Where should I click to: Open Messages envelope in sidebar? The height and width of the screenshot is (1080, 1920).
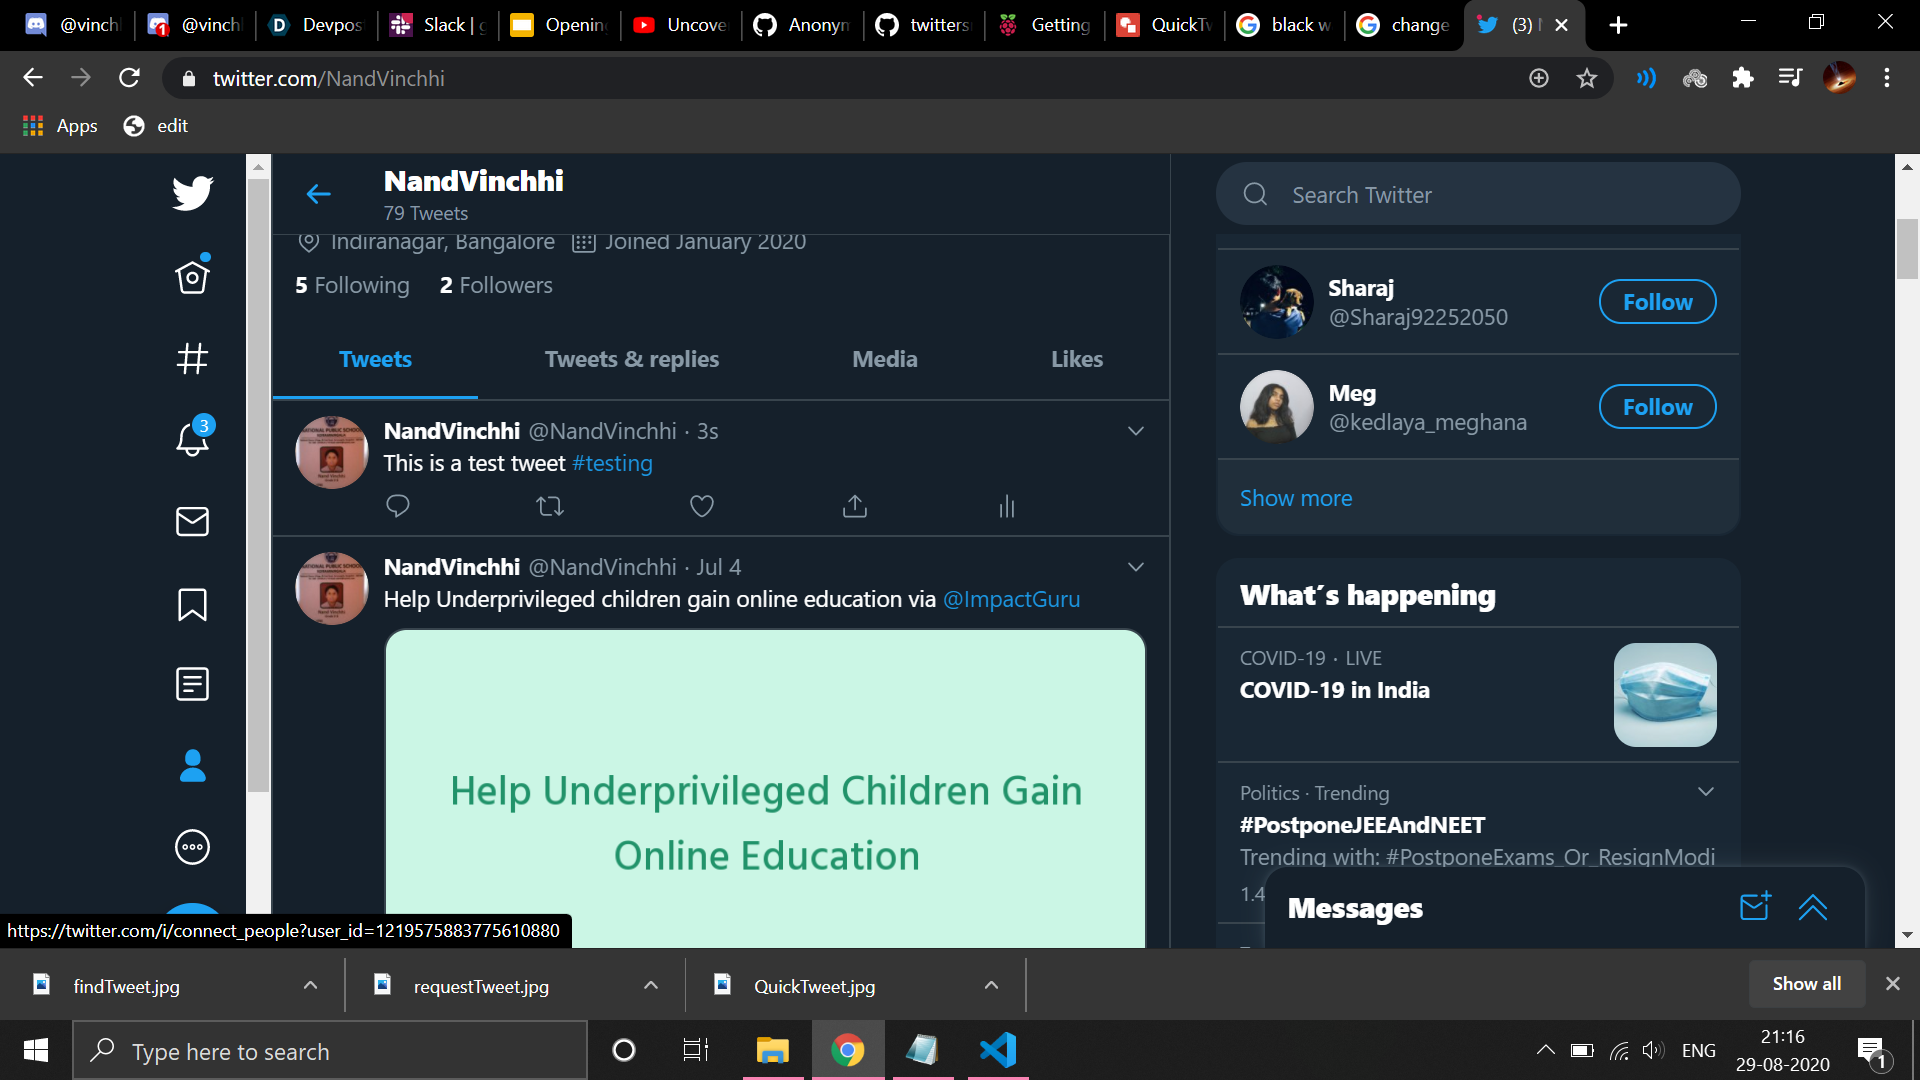tap(192, 521)
